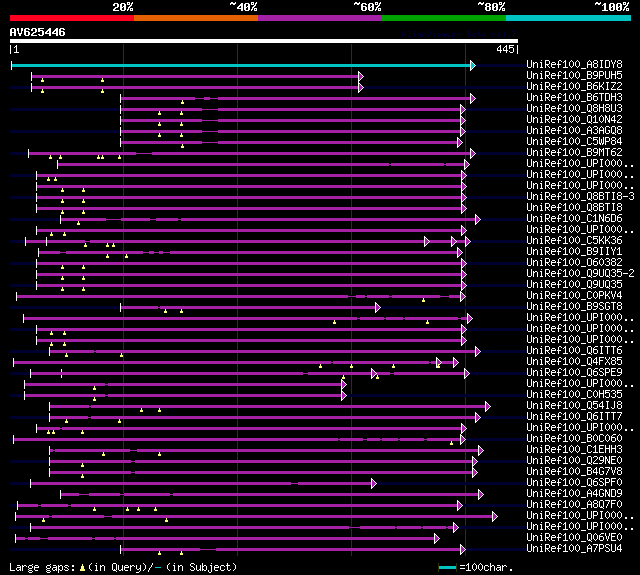Select hit UniRef100_Q8BTI8
This screenshot has height=575, width=640.
[x=574, y=208]
